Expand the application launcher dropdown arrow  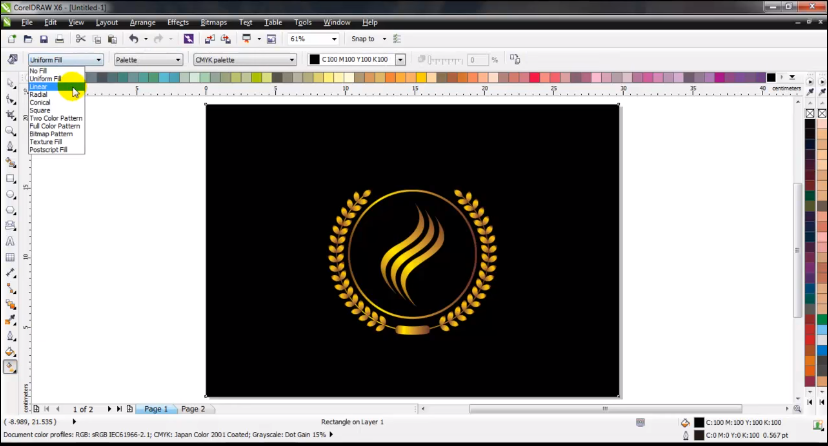259,39
